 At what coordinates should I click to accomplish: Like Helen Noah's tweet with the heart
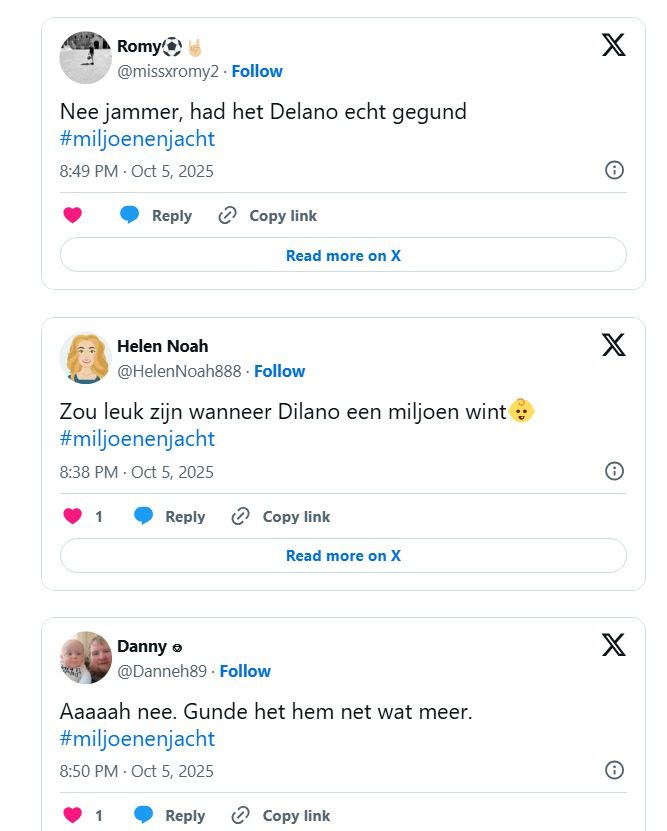coord(72,516)
